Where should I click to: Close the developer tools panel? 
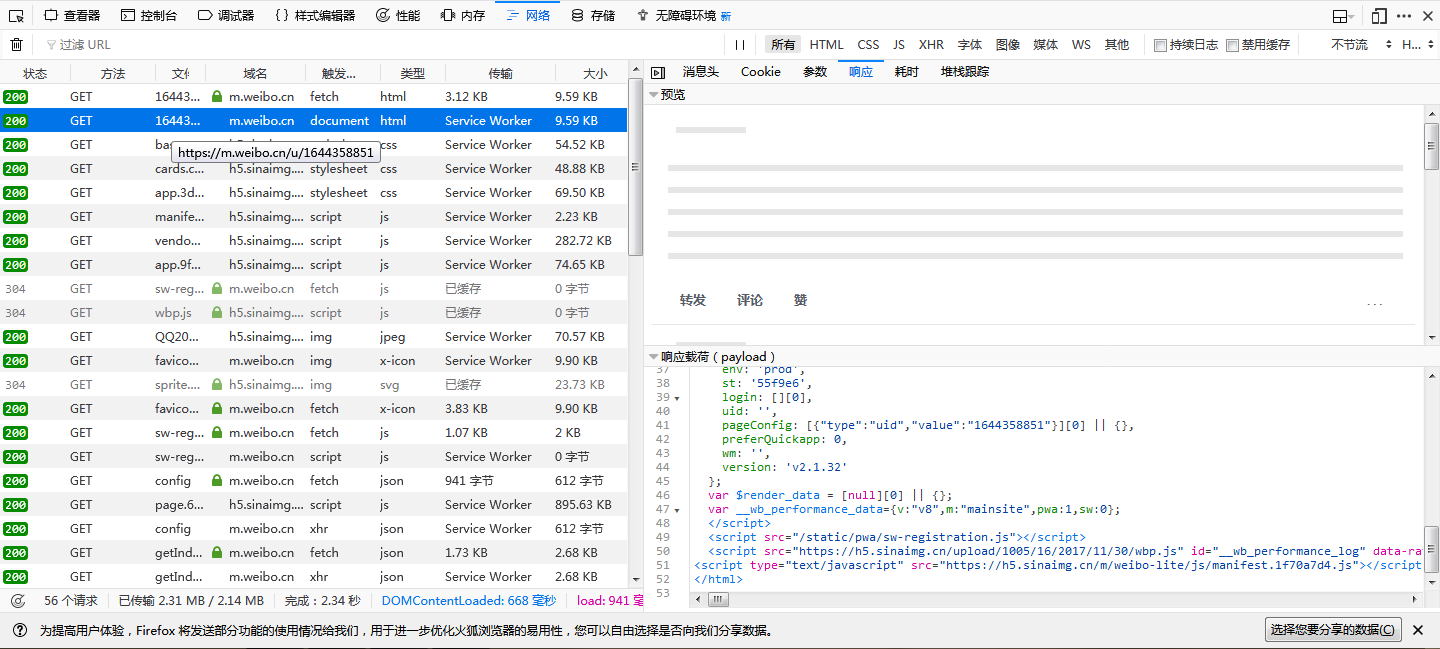tap(1429, 16)
